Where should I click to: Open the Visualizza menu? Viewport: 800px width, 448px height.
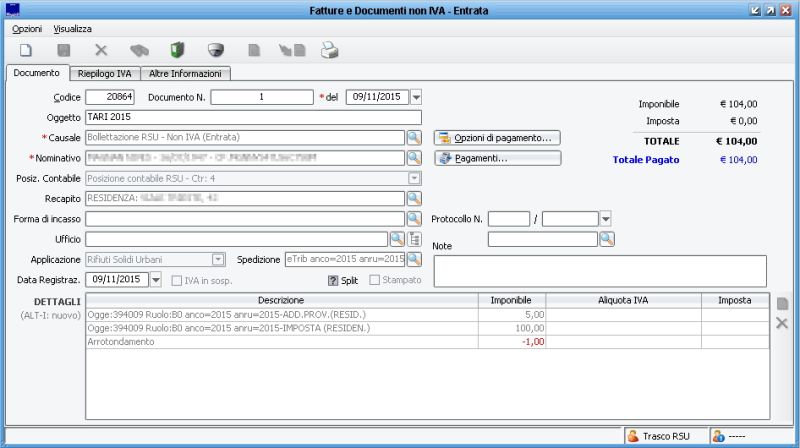(73, 29)
